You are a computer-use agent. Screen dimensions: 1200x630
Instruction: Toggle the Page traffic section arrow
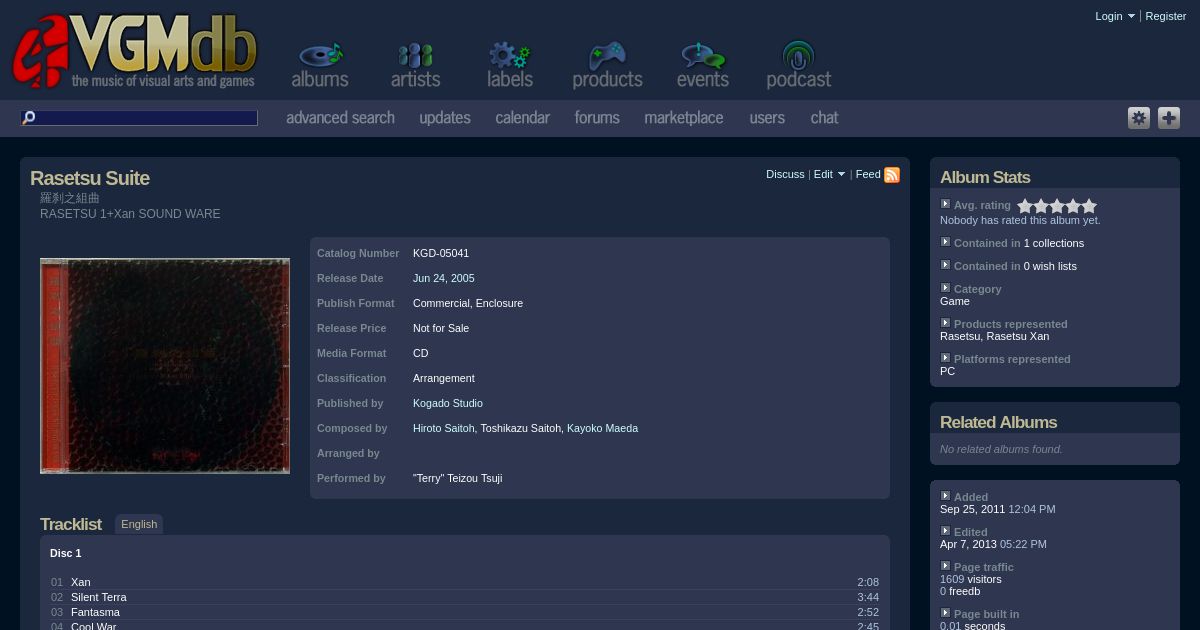pos(945,566)
